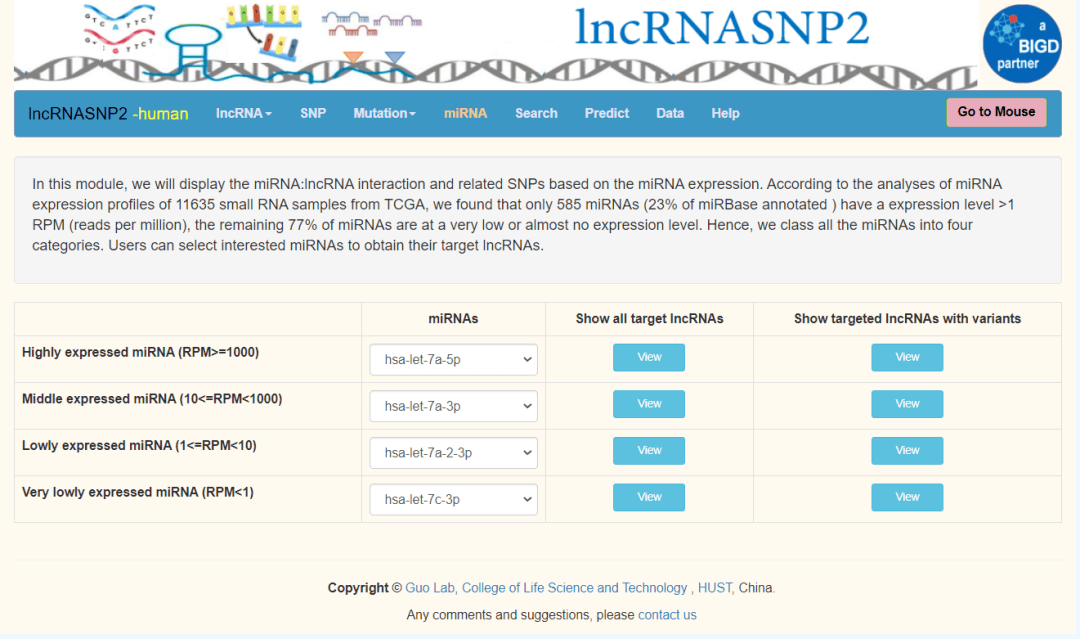Open the hsa-let-7a-5p miRNA dropdown
The width and height of the screenshot is (1080, 639).
click(453, 360)
